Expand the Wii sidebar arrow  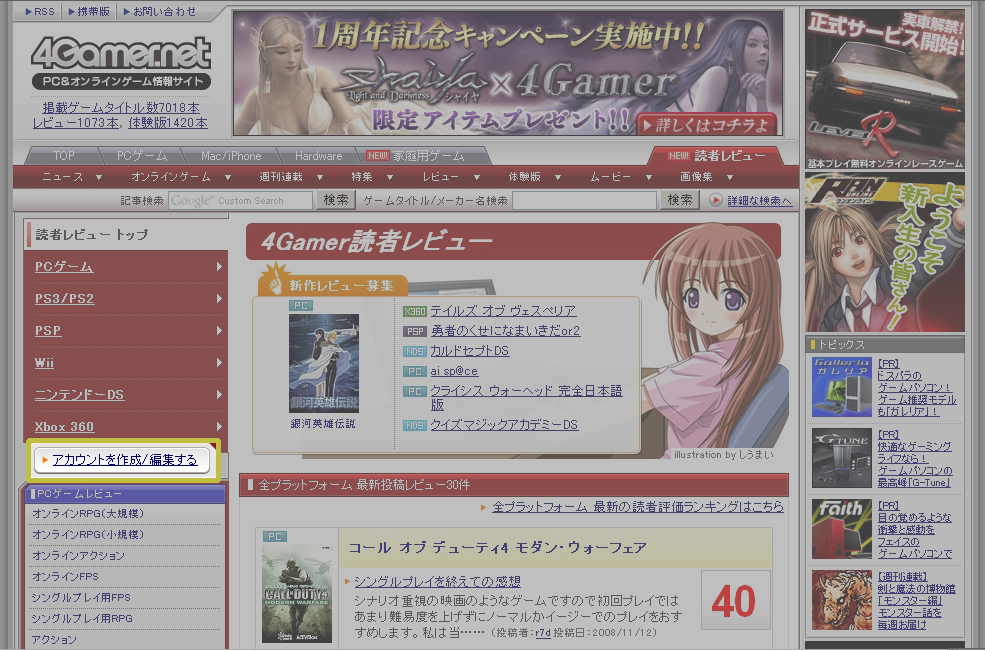pyautogui.click(x=219, y=362)
